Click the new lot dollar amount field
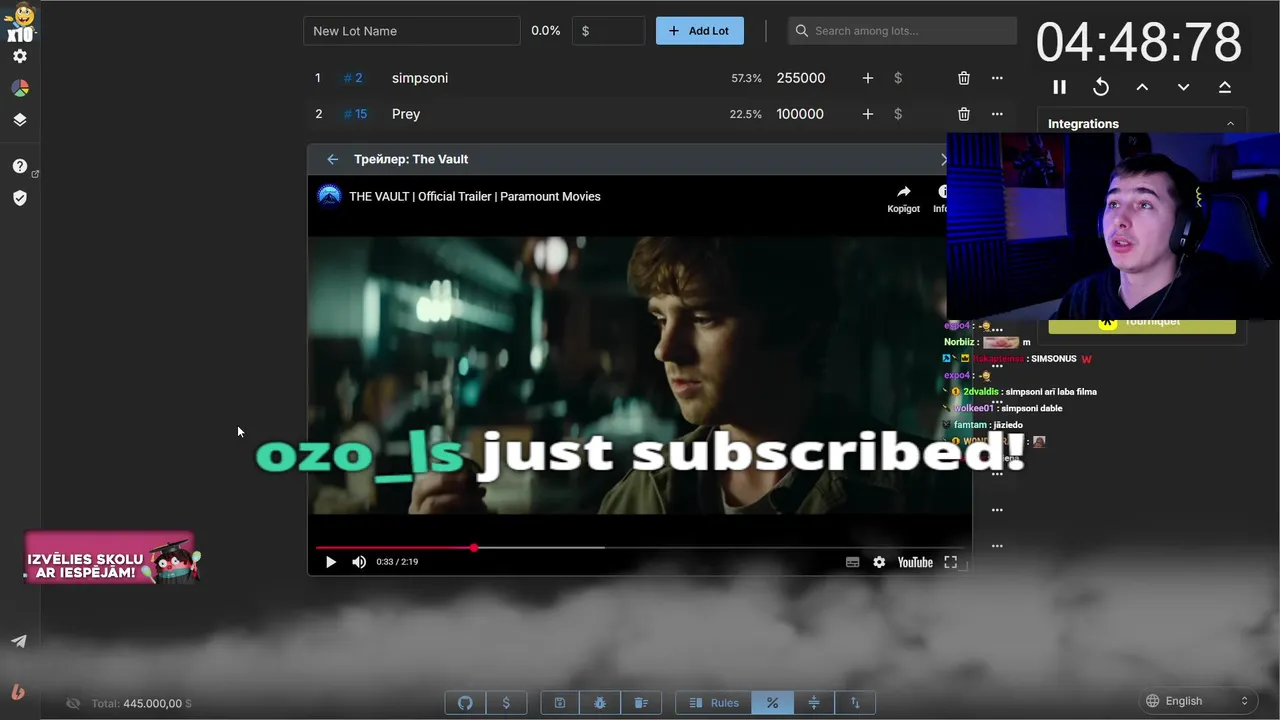The image size is (1280, 720). pos(608,31)
